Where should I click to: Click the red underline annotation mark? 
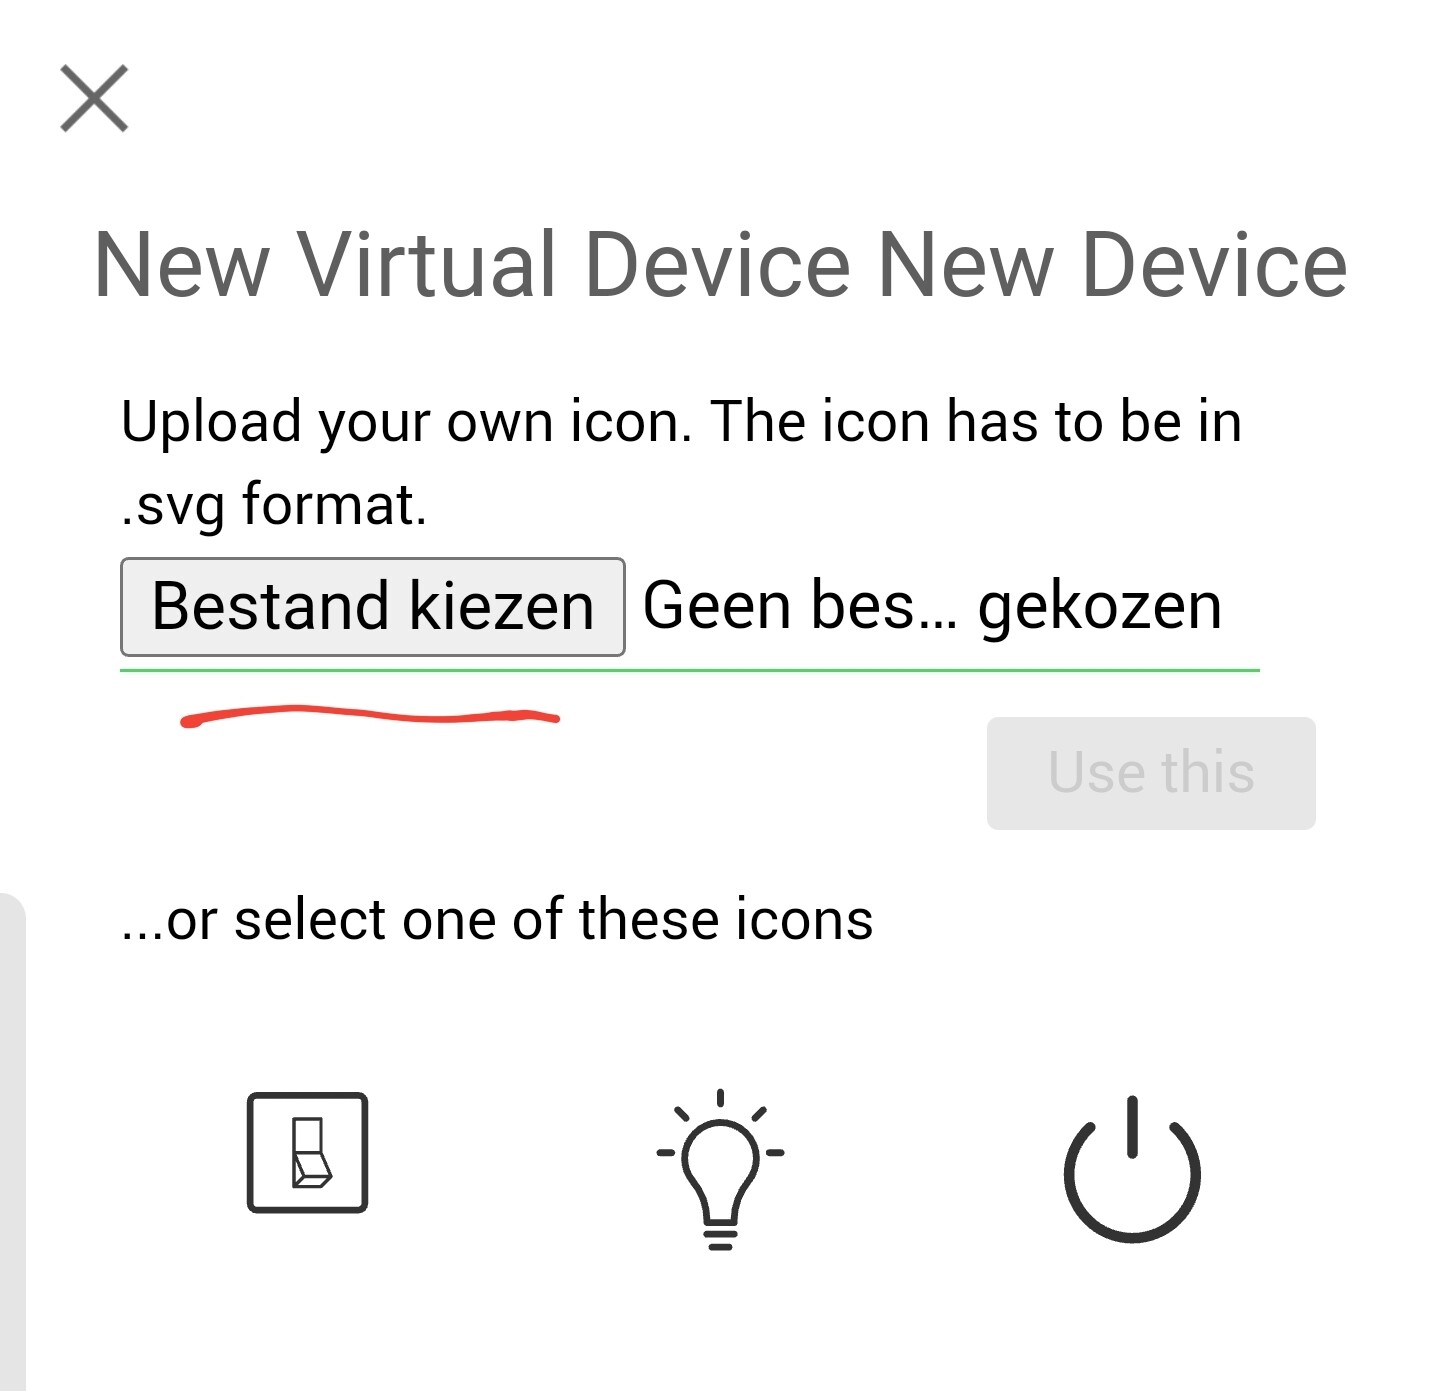370,714
